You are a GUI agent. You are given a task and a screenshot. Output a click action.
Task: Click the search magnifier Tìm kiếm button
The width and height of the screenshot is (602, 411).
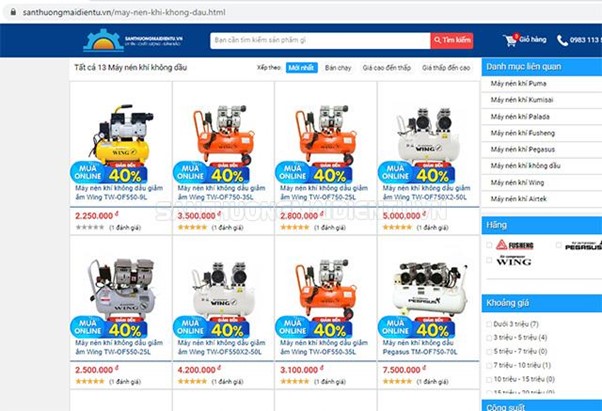(x=452, y=40)
